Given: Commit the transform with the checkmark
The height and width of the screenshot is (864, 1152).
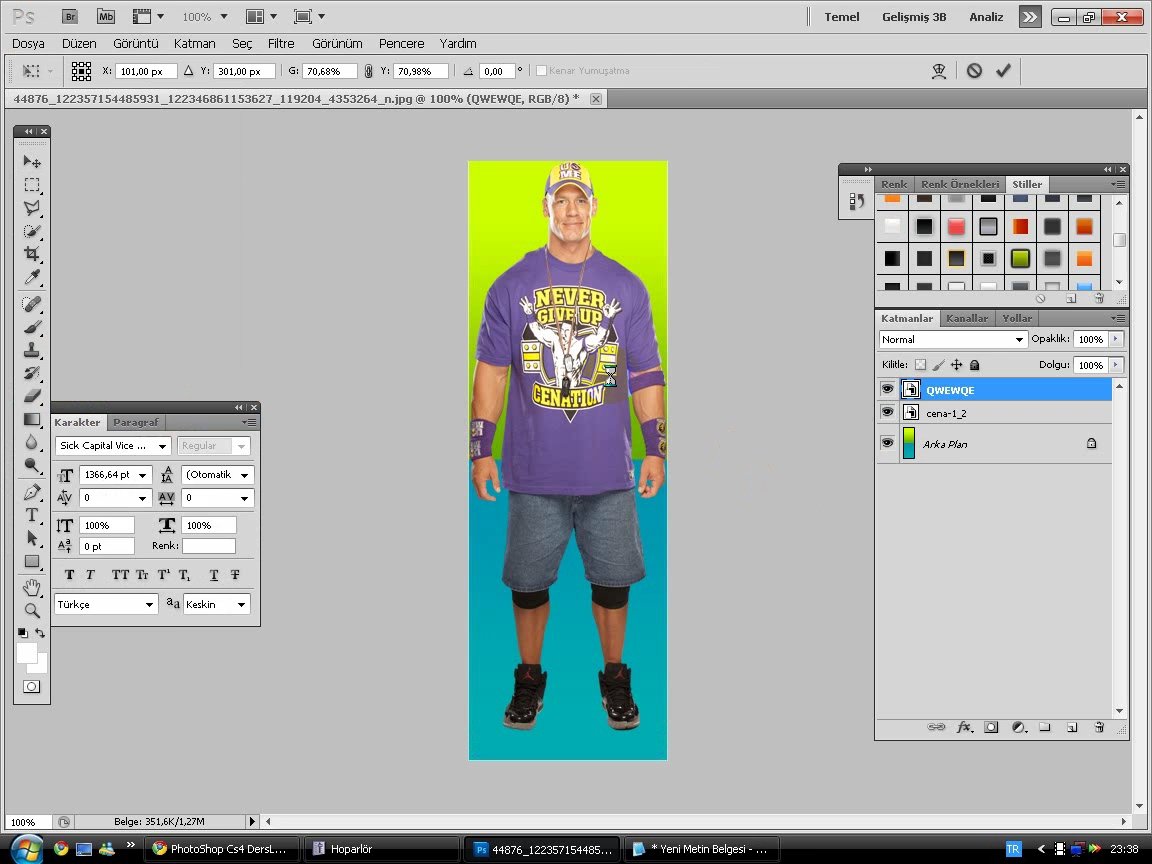Looking at the screenshot, I should pyautogui.click(x=1003, y=71).
